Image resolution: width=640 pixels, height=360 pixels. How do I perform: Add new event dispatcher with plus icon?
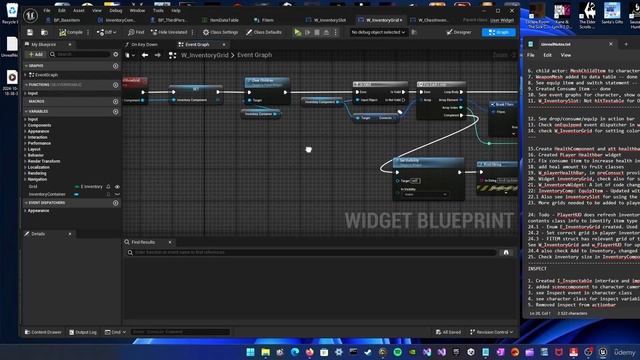pyautogui.click(x=116, y=203)
